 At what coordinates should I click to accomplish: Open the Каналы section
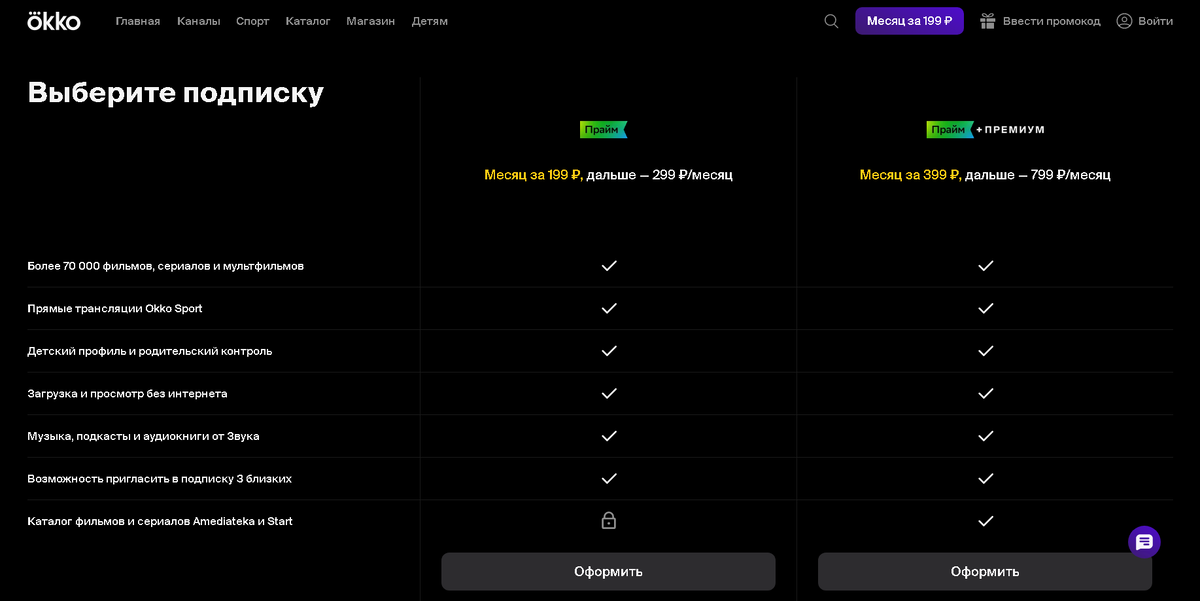[x=199, y=21]
